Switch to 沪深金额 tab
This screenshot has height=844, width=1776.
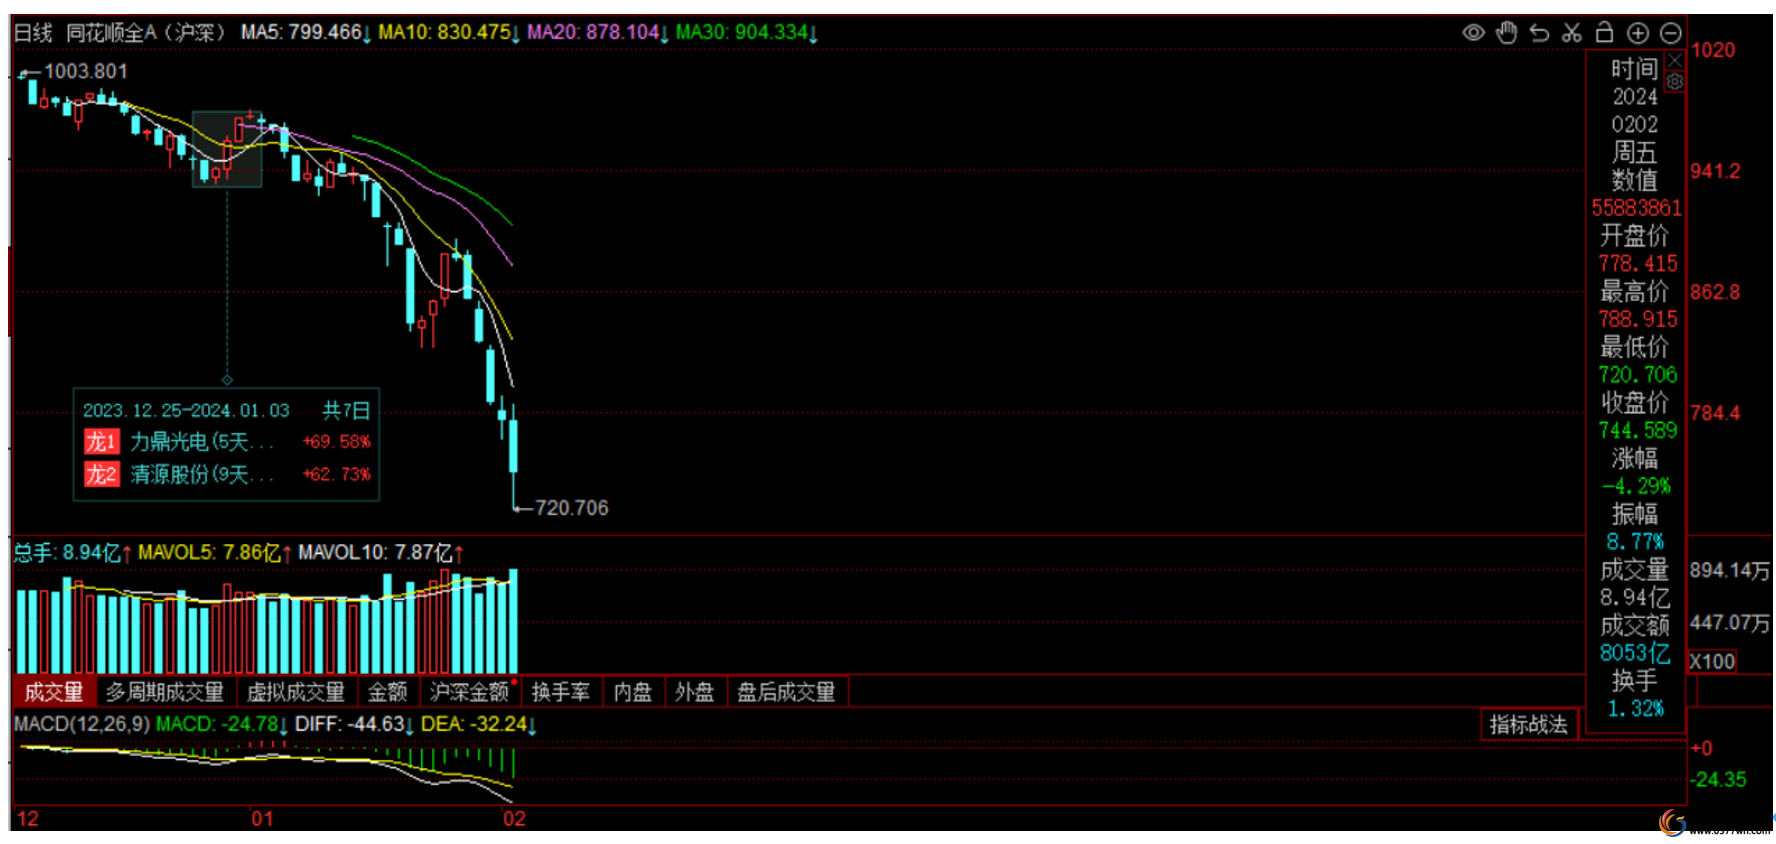470,692
